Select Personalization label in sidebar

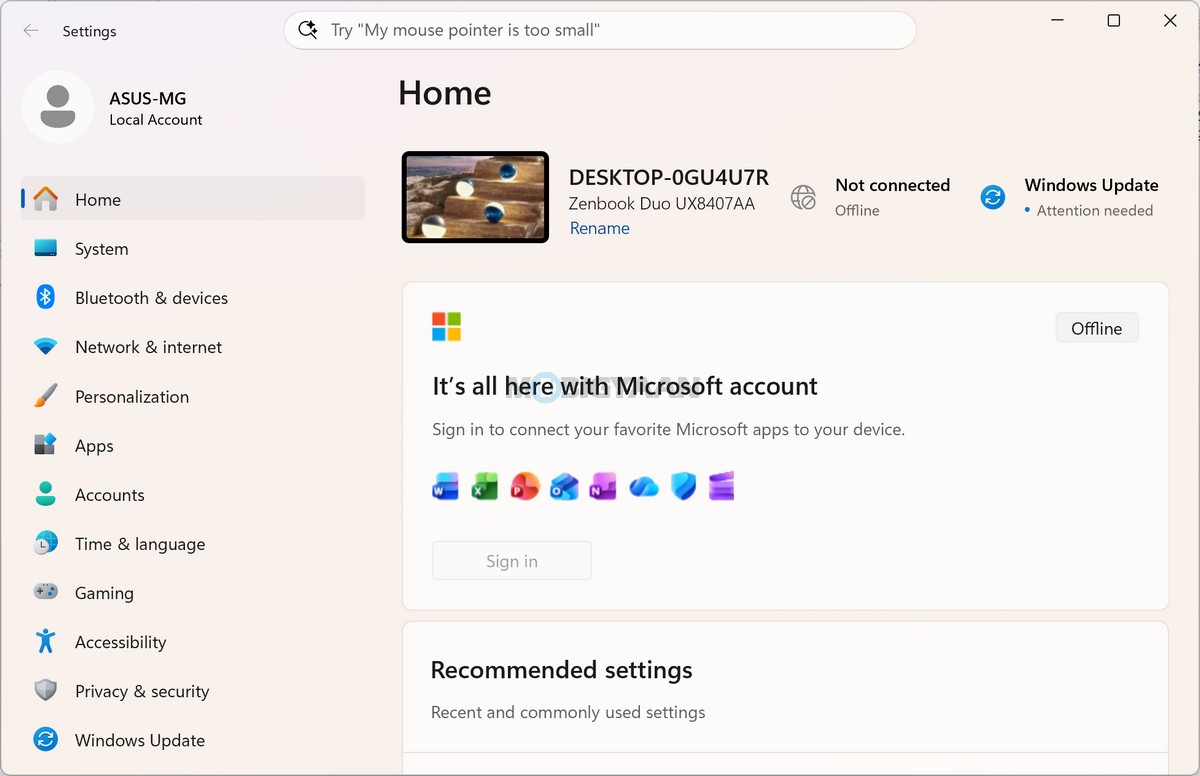(132, 396)
